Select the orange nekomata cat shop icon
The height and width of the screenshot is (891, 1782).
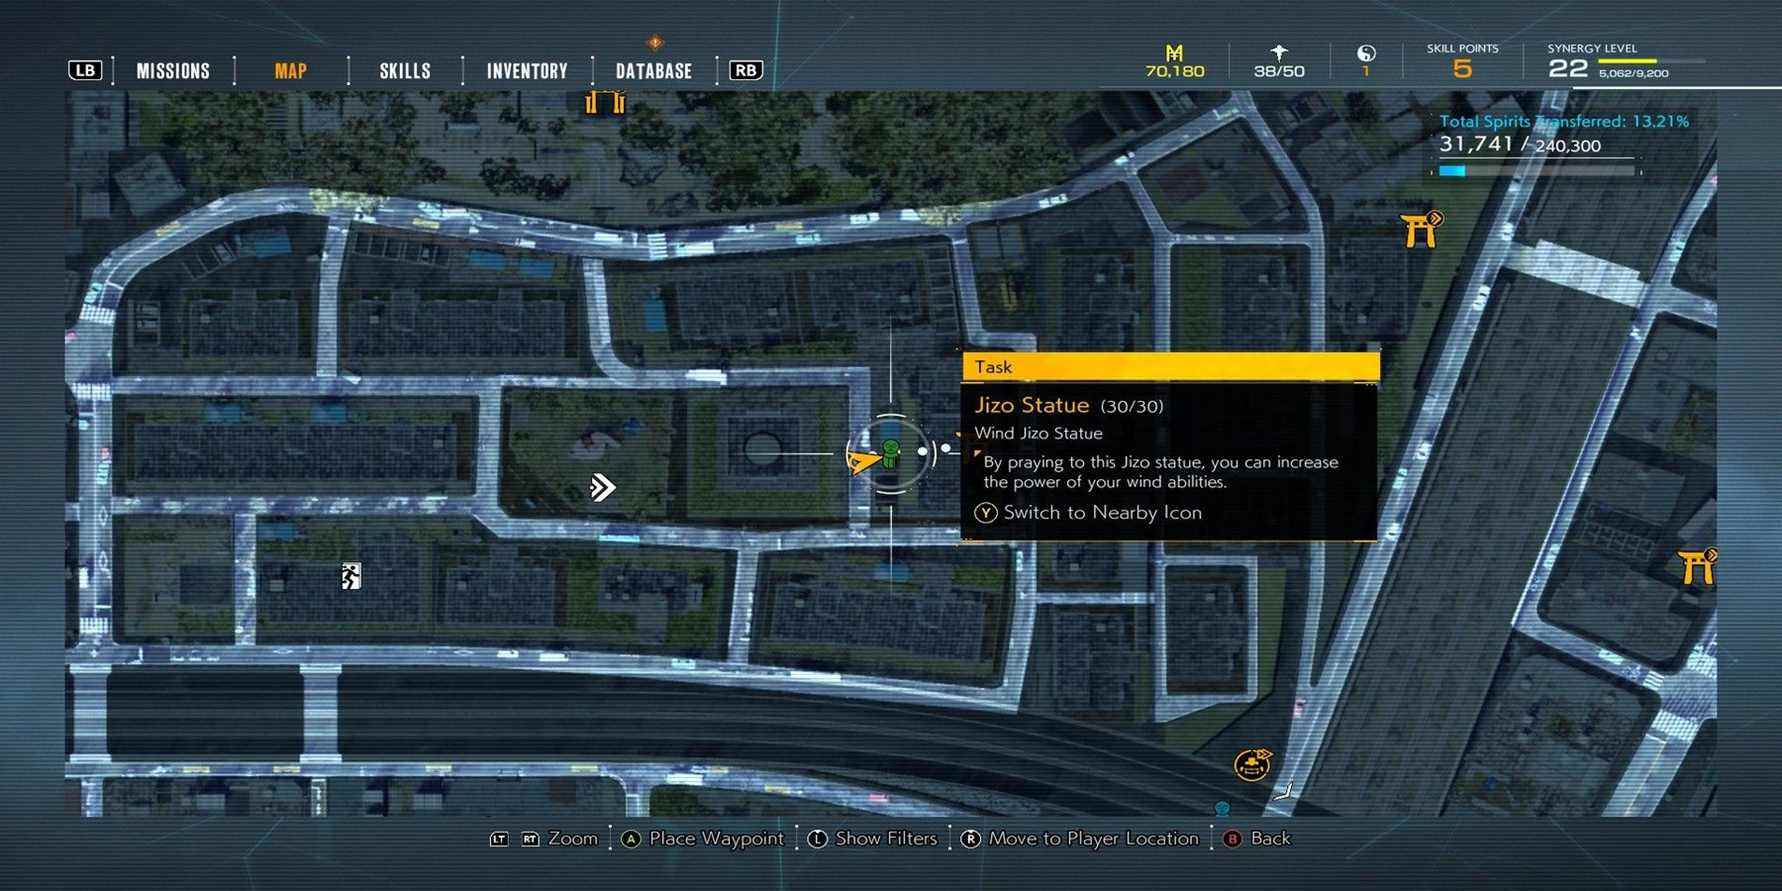[1252, 765]
